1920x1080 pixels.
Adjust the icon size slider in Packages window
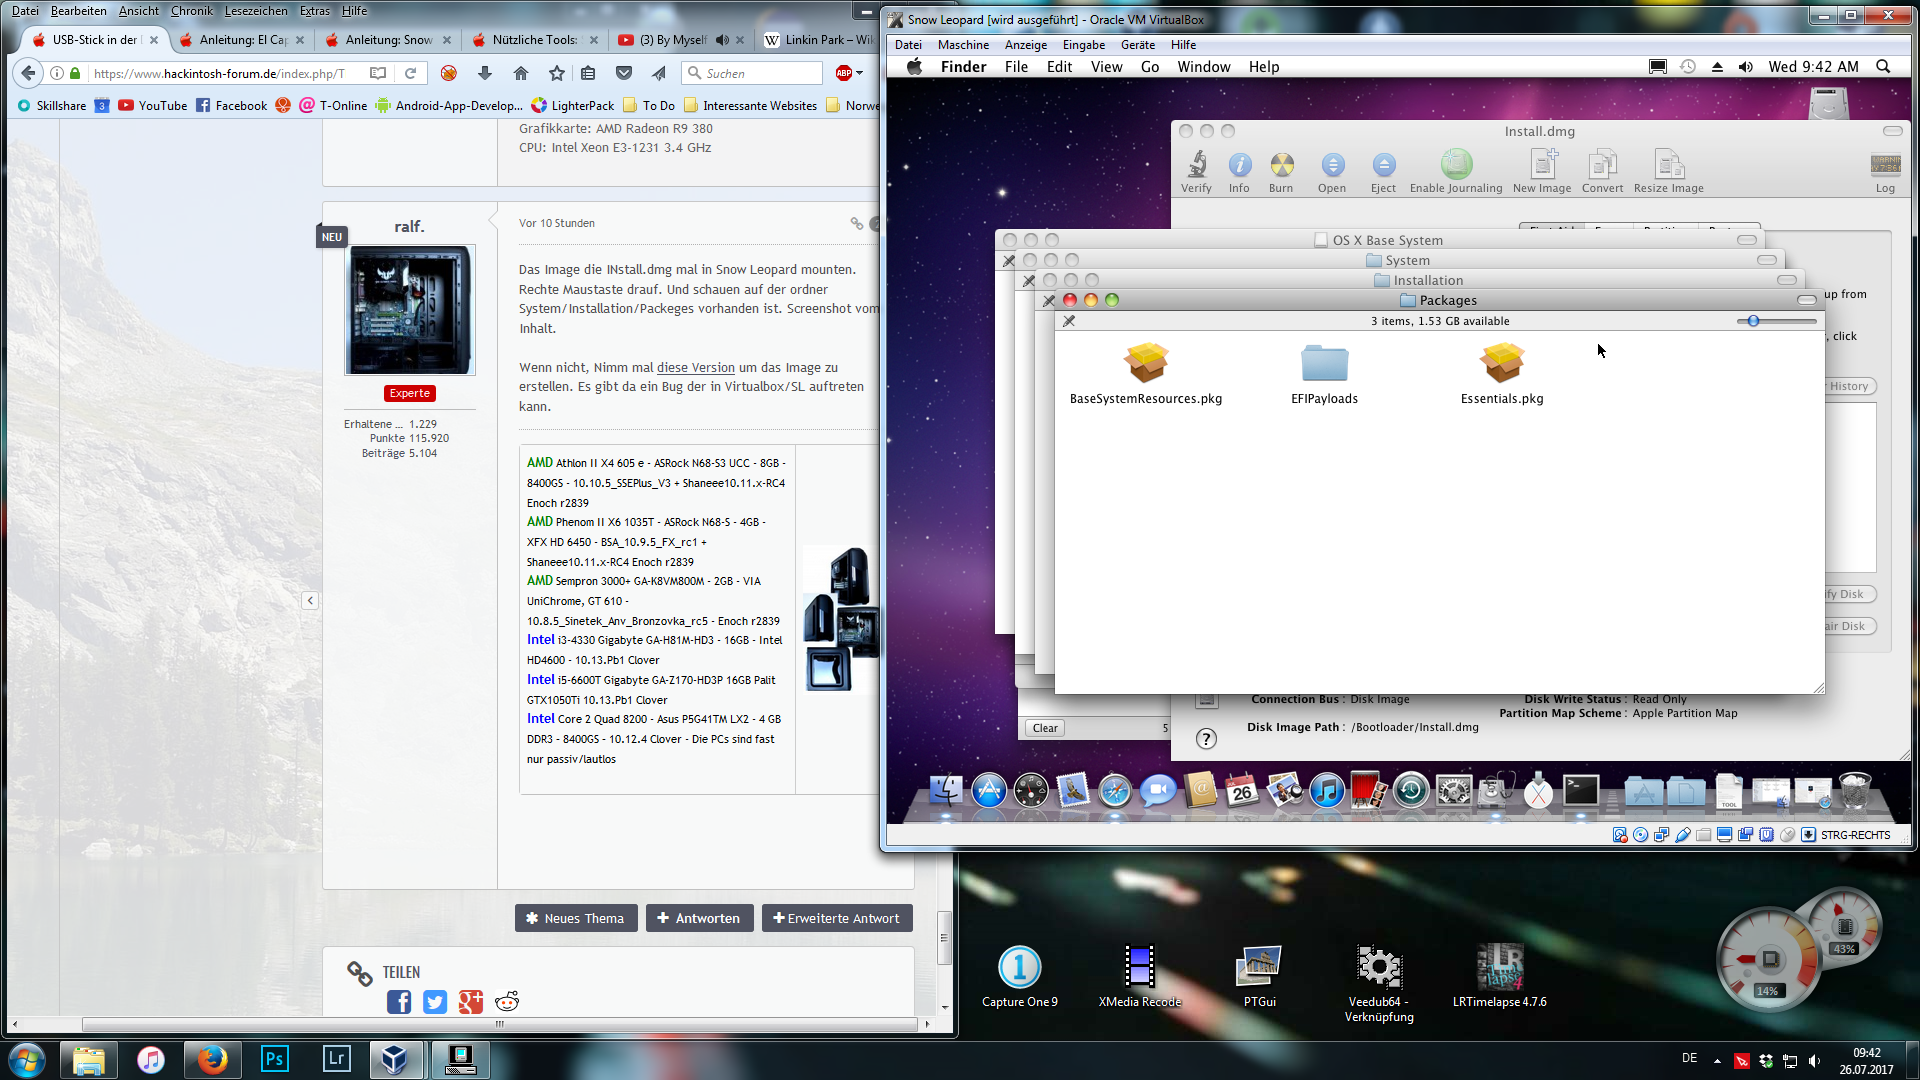click(1753, 321)
